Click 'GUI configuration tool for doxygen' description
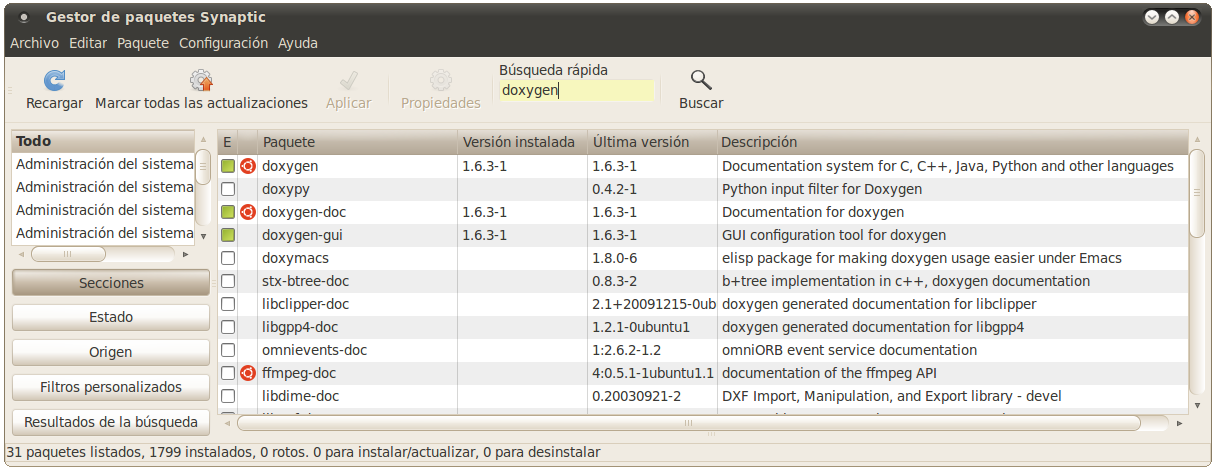 click(x=834, y=235)
